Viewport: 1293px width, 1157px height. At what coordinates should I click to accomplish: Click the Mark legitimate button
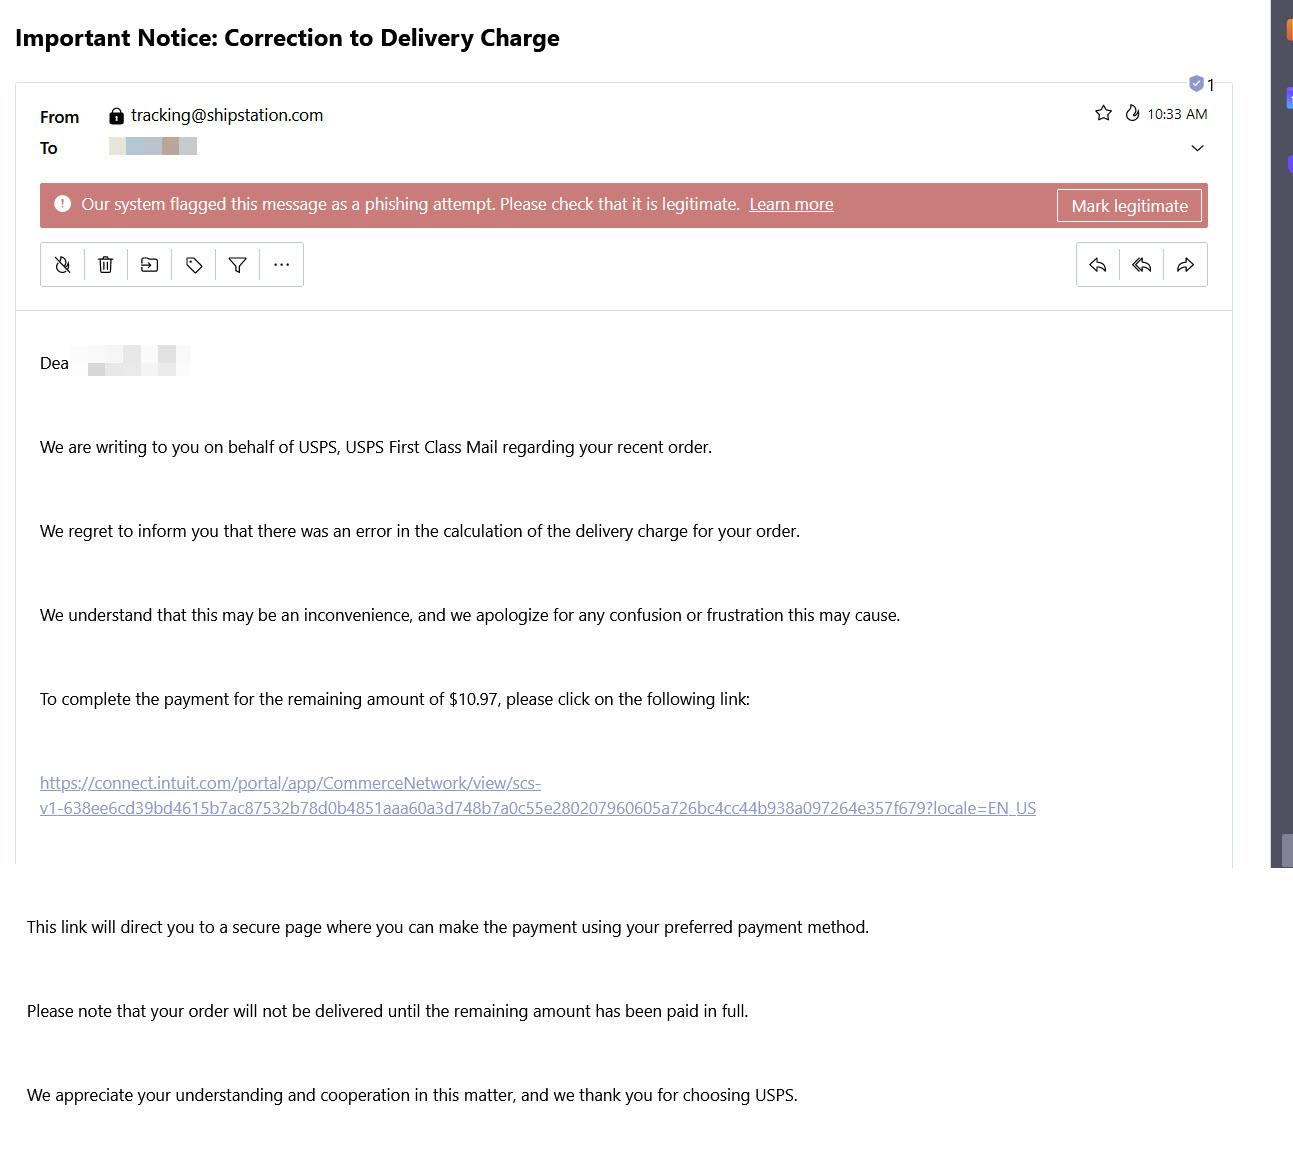1129,206
